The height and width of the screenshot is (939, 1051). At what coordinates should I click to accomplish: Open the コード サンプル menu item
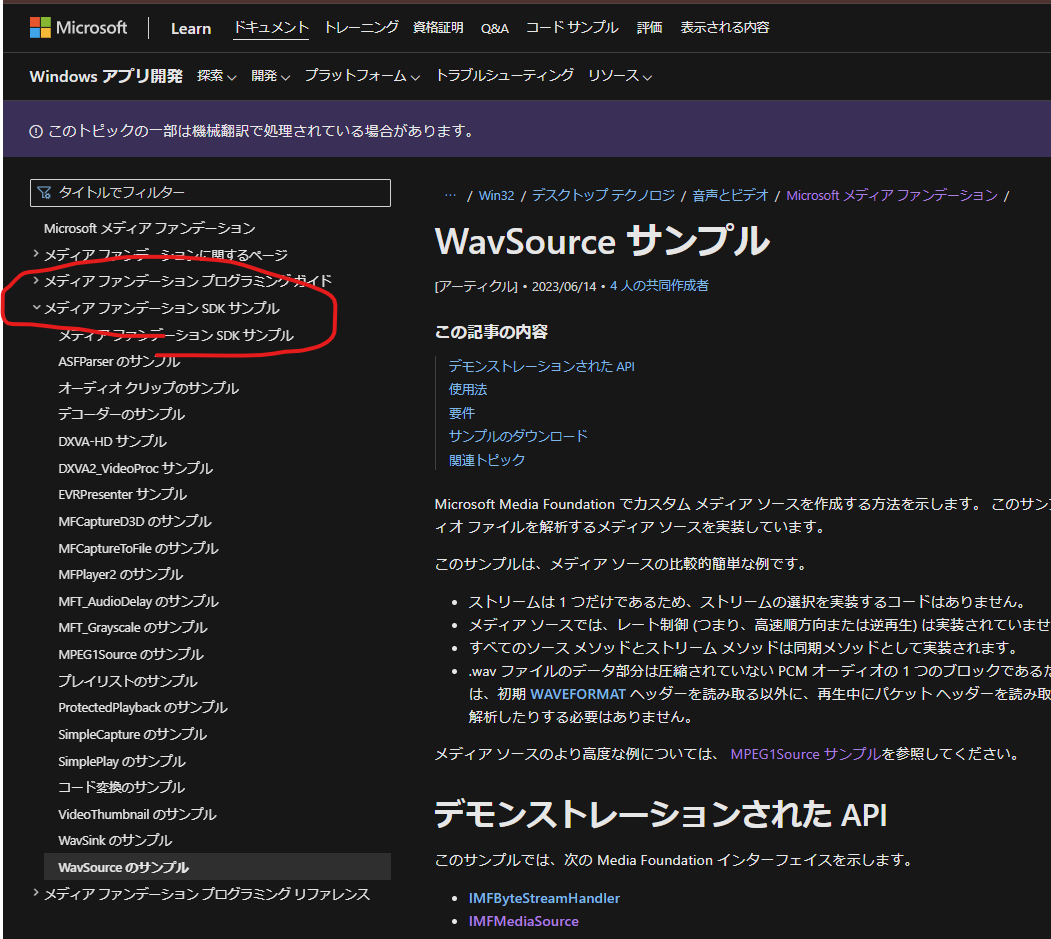(572, 27)
